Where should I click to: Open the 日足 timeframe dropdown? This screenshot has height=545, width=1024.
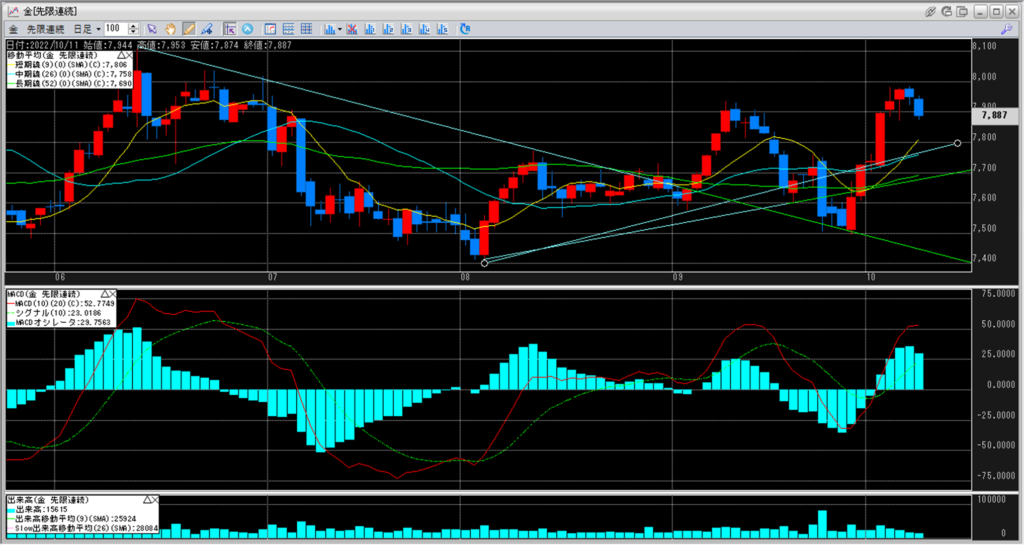coord(87,29)
